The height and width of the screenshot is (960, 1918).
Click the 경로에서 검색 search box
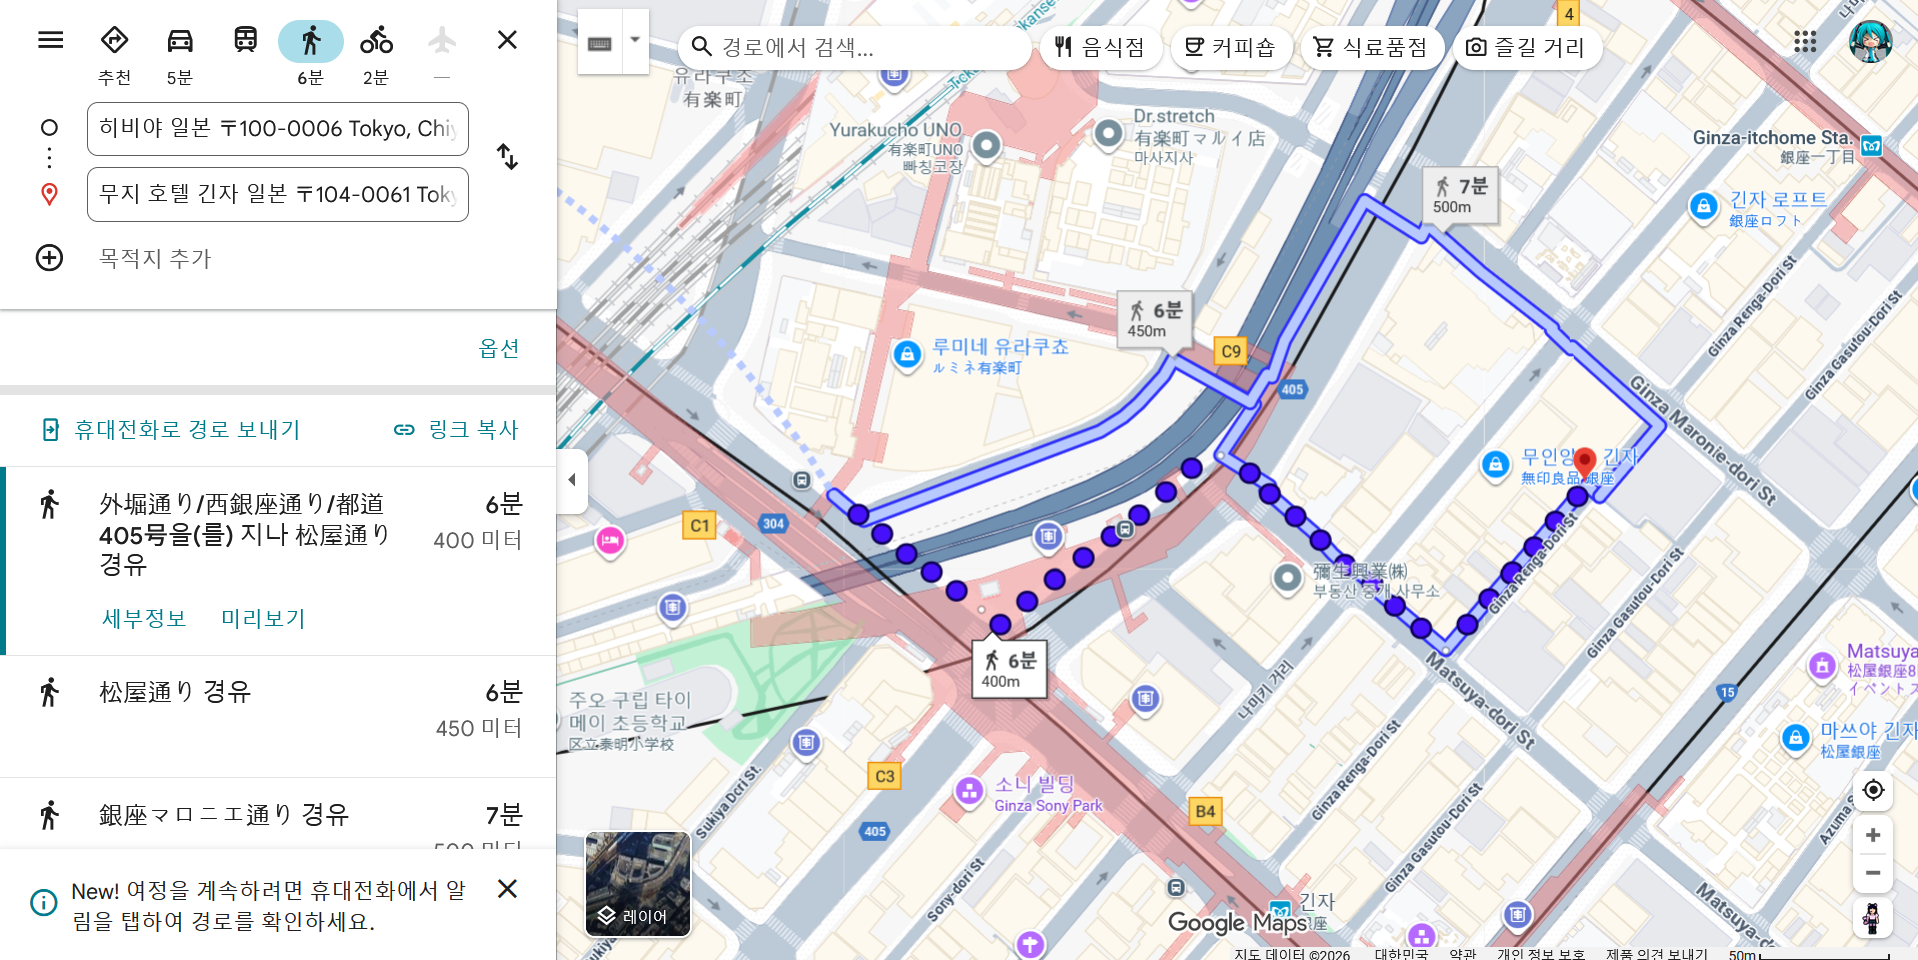pyautogui.click(x=855, y=47)
